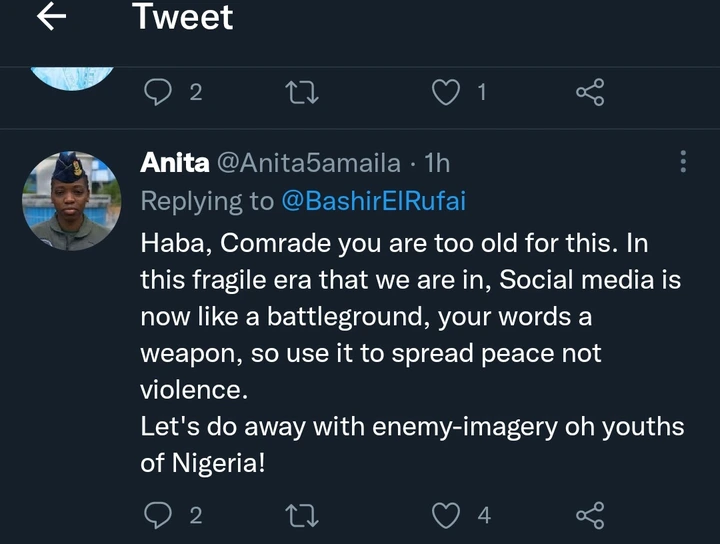The width and height of the screenshot is (720, 544).
Task: Open the three-dot menu on Anita's tweet
Action: (x=683, y=162)
